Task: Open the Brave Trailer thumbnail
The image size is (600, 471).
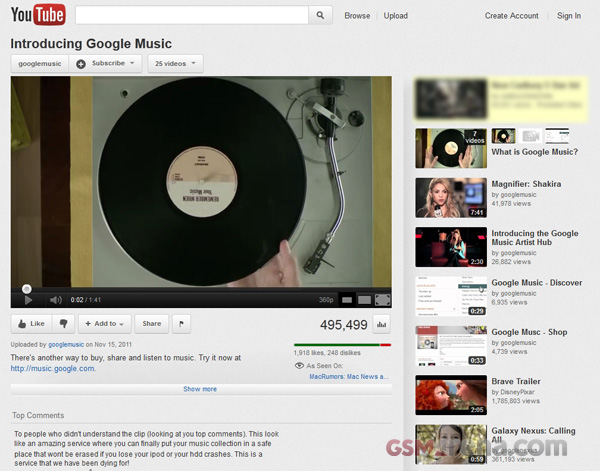Action: [451, 395]
